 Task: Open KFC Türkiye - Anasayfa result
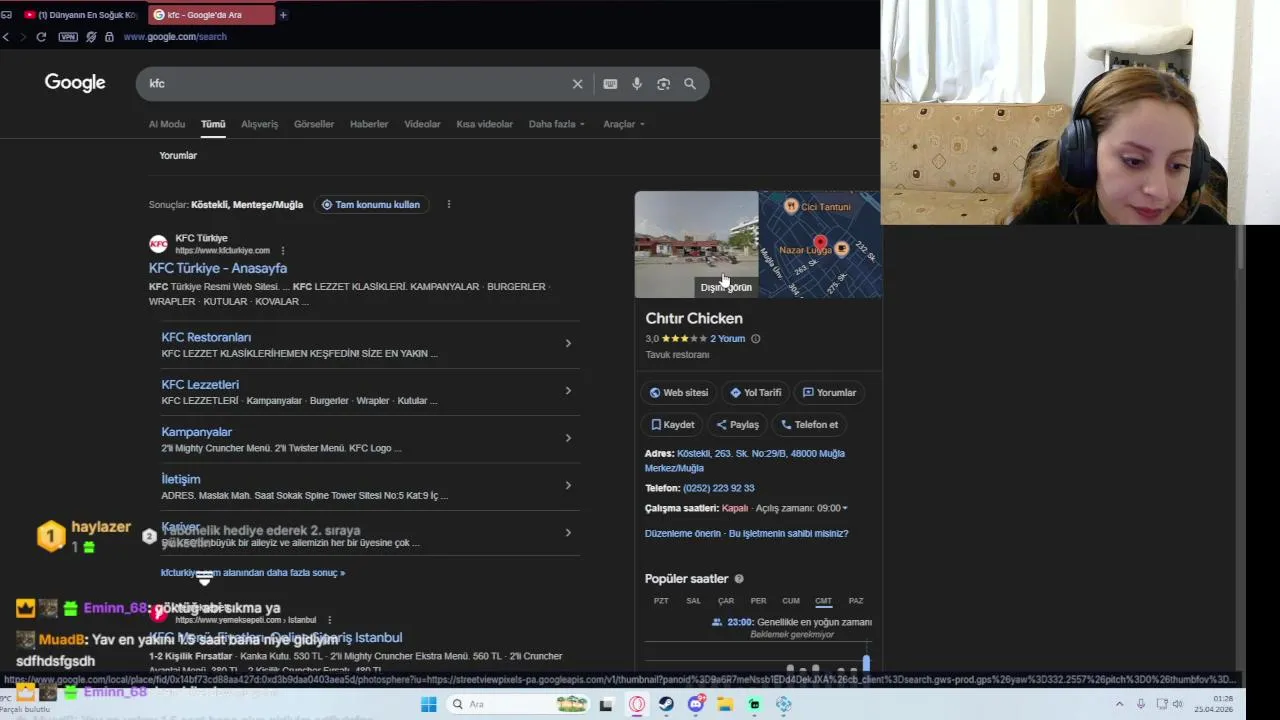coord(218,268)
